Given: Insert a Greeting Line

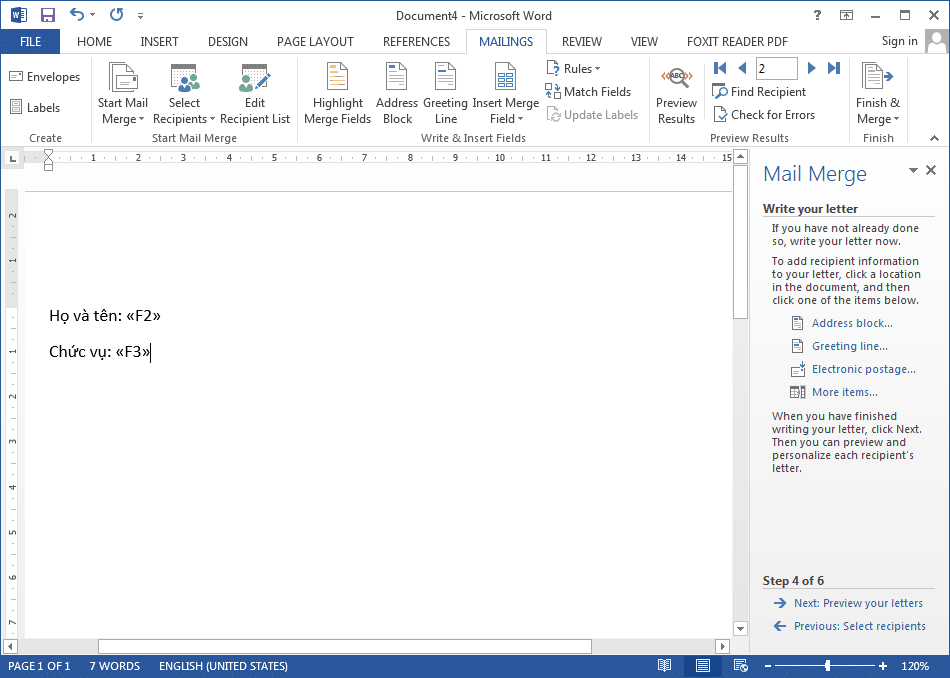Looking at the screenshot, I should tap(445, 94).
